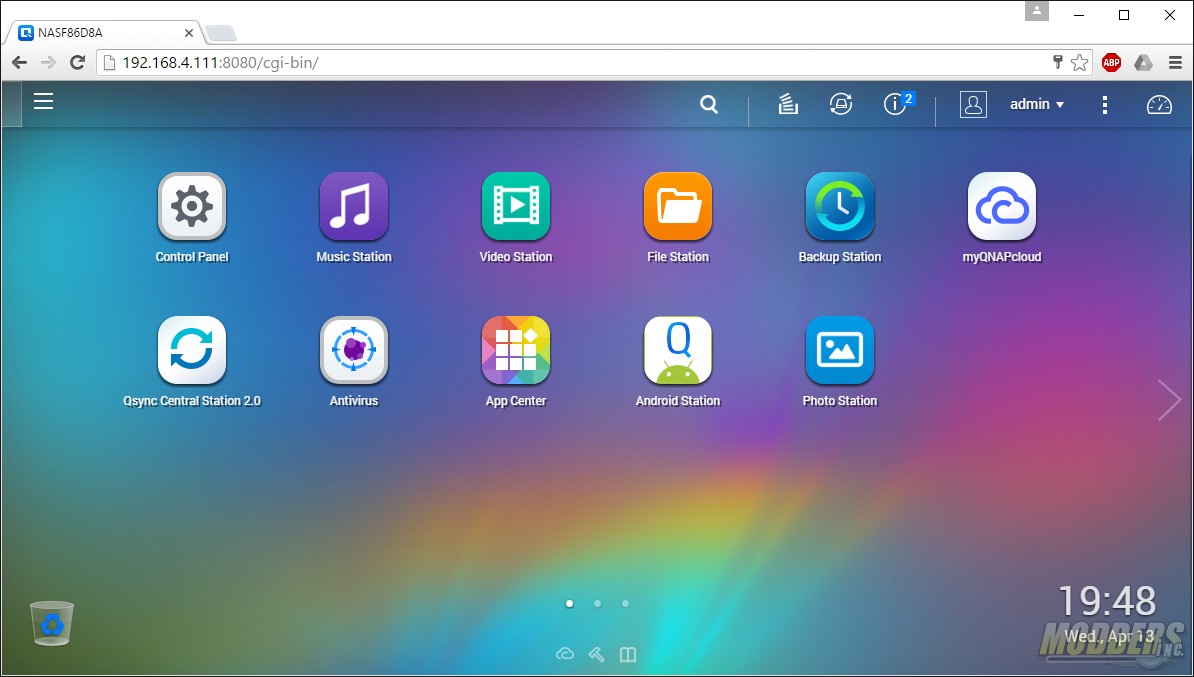The image size is (1194, 677).
Task: Open the Control Panel app
Action: (x=192, y=206)
